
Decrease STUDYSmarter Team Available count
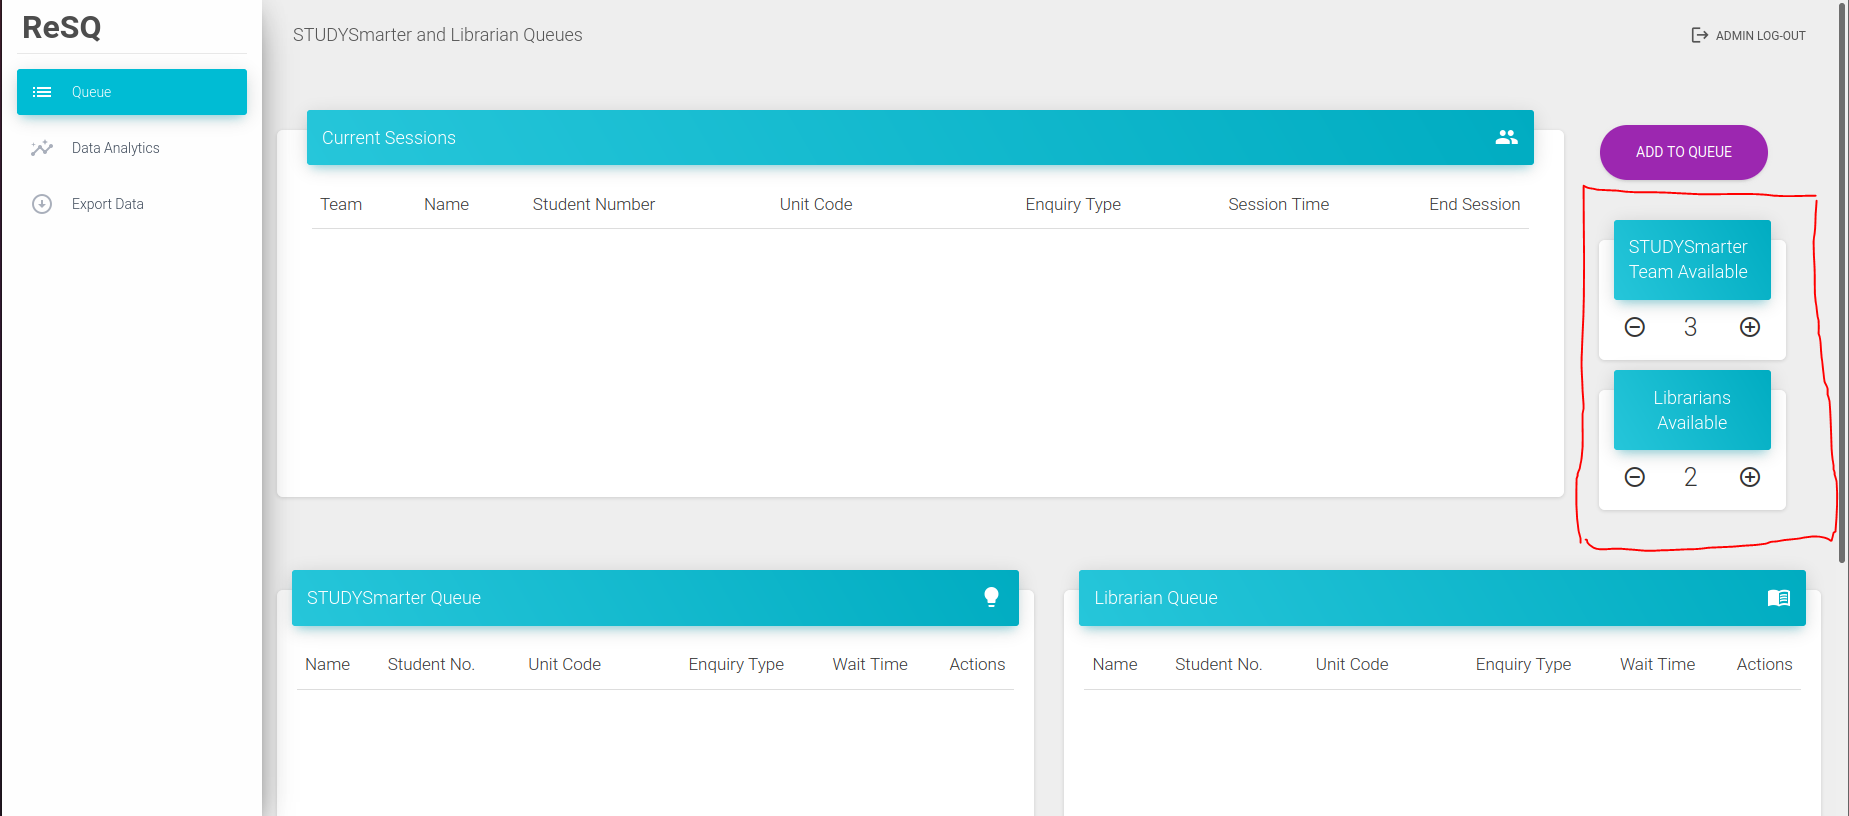click(1635, 327)
